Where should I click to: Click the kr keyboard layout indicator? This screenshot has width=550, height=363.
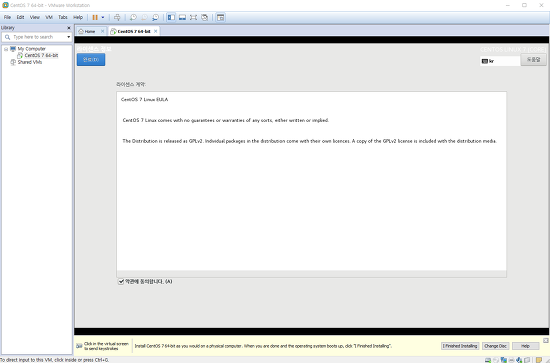(x=499, y=61)
